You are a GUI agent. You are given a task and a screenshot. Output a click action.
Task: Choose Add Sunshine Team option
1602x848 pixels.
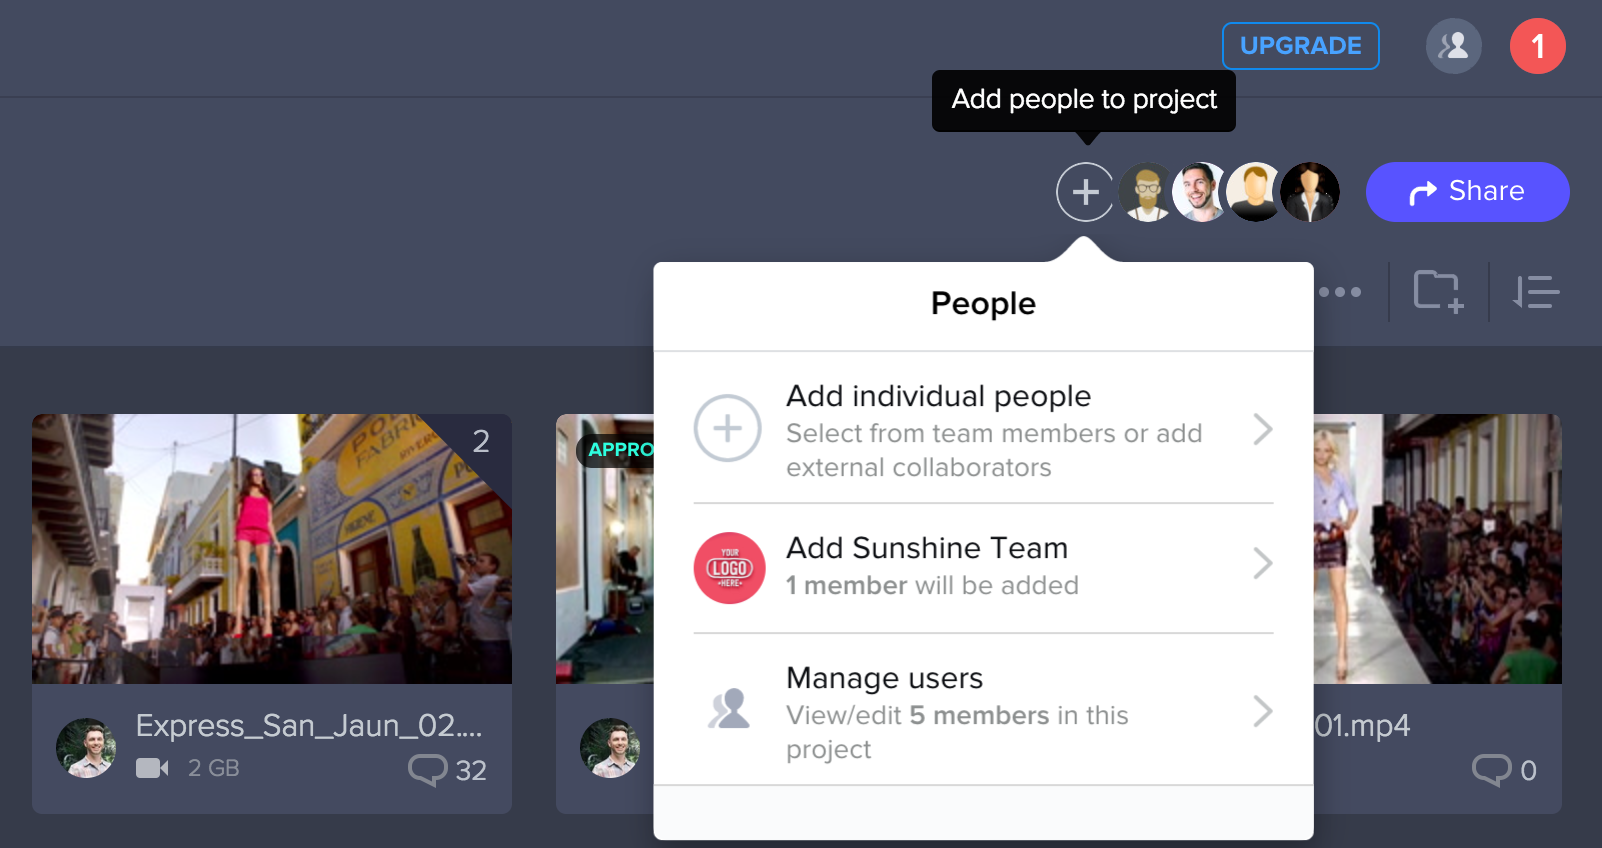click(983, 567)
